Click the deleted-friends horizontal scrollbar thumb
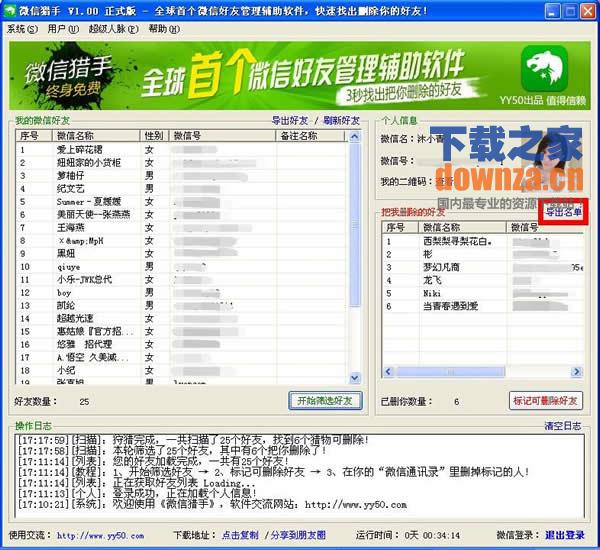The width and height of the screenshot is (600, 550). [450, 371]
